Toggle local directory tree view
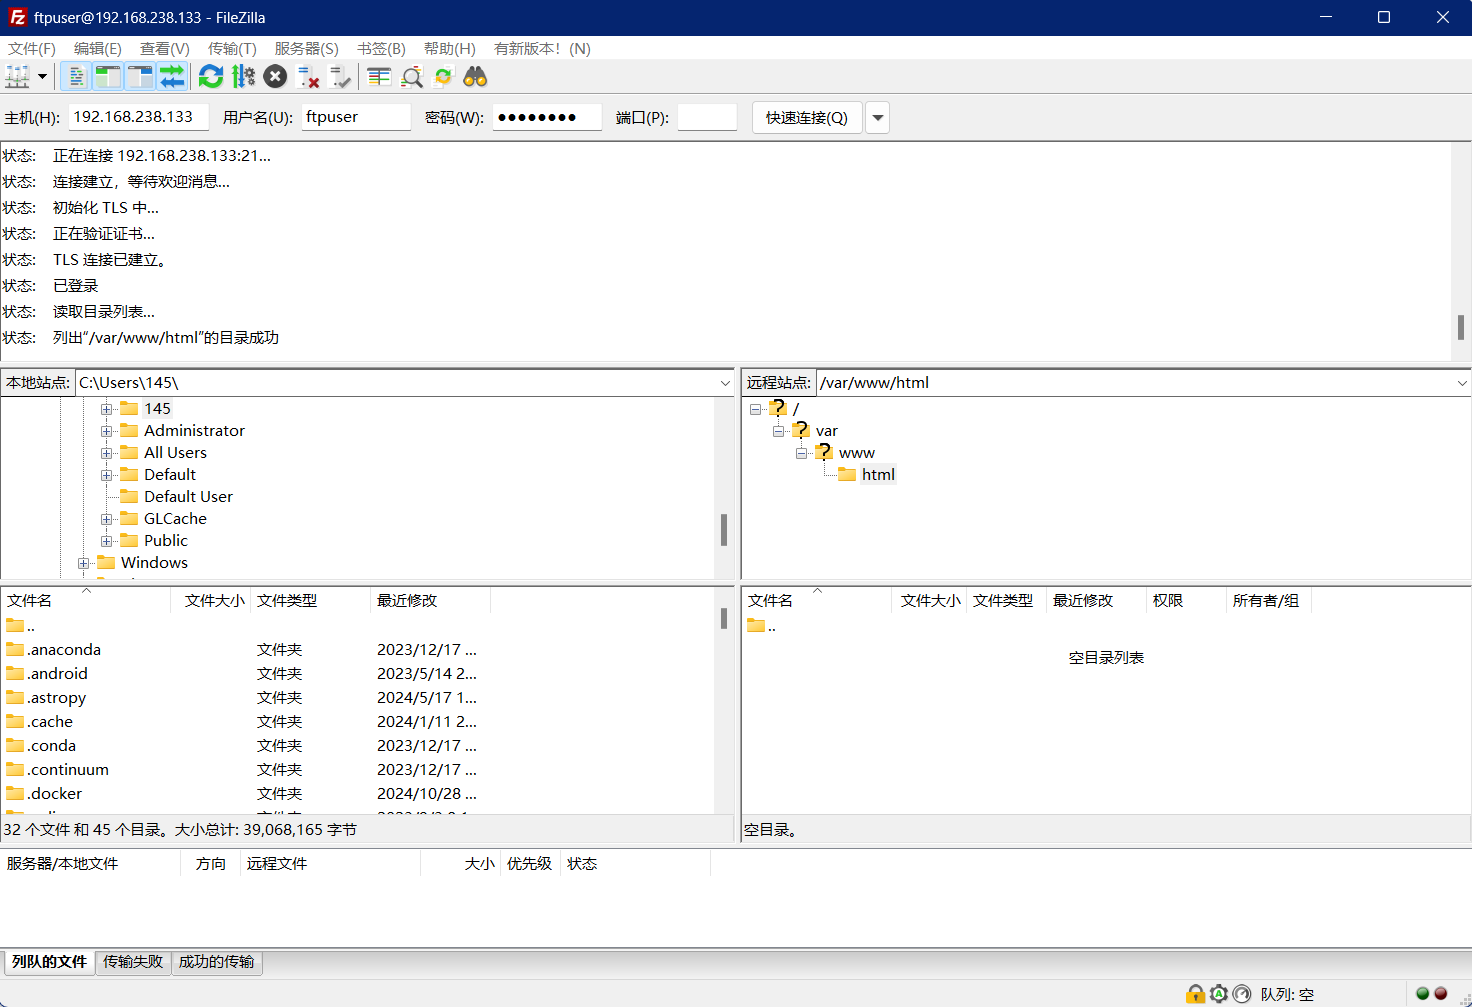Image resolution: width=1472 pixels, height=1007 pixels. pos(108,77)
